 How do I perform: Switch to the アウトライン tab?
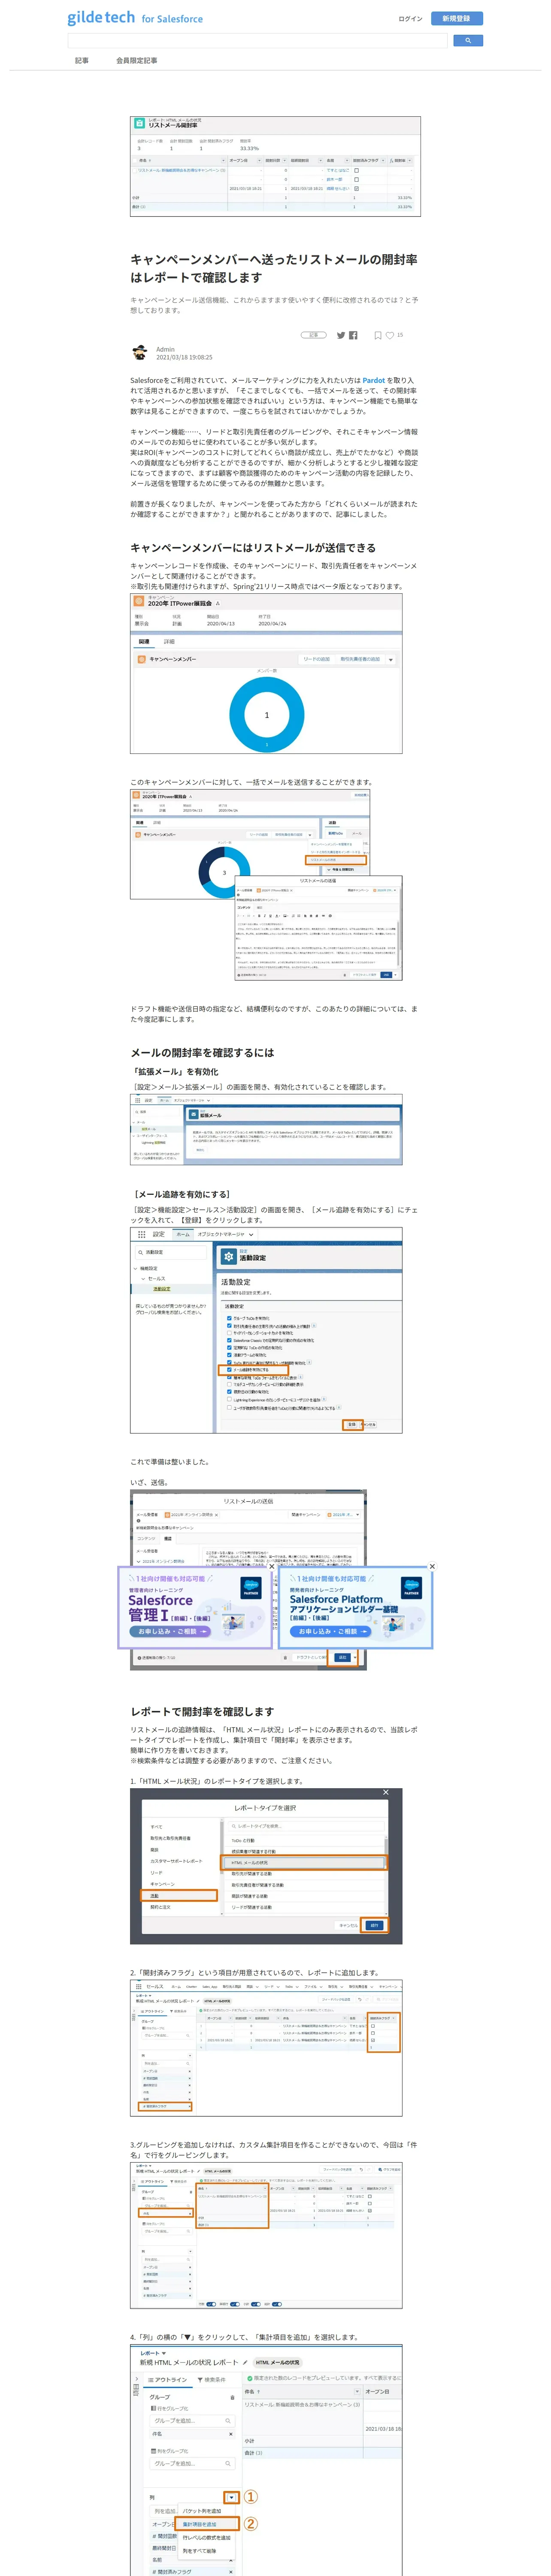pyautogui.click(x=167, y=2380)
